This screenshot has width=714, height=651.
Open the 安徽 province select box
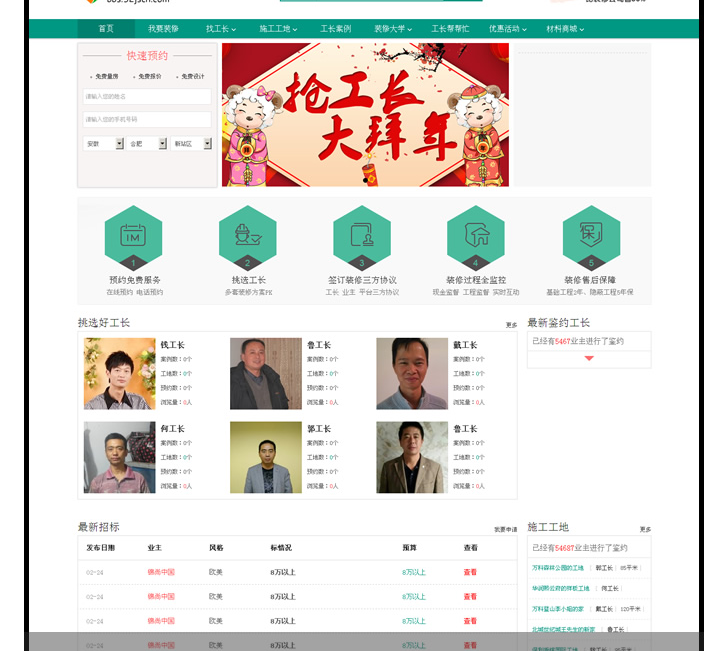[103, 143]
